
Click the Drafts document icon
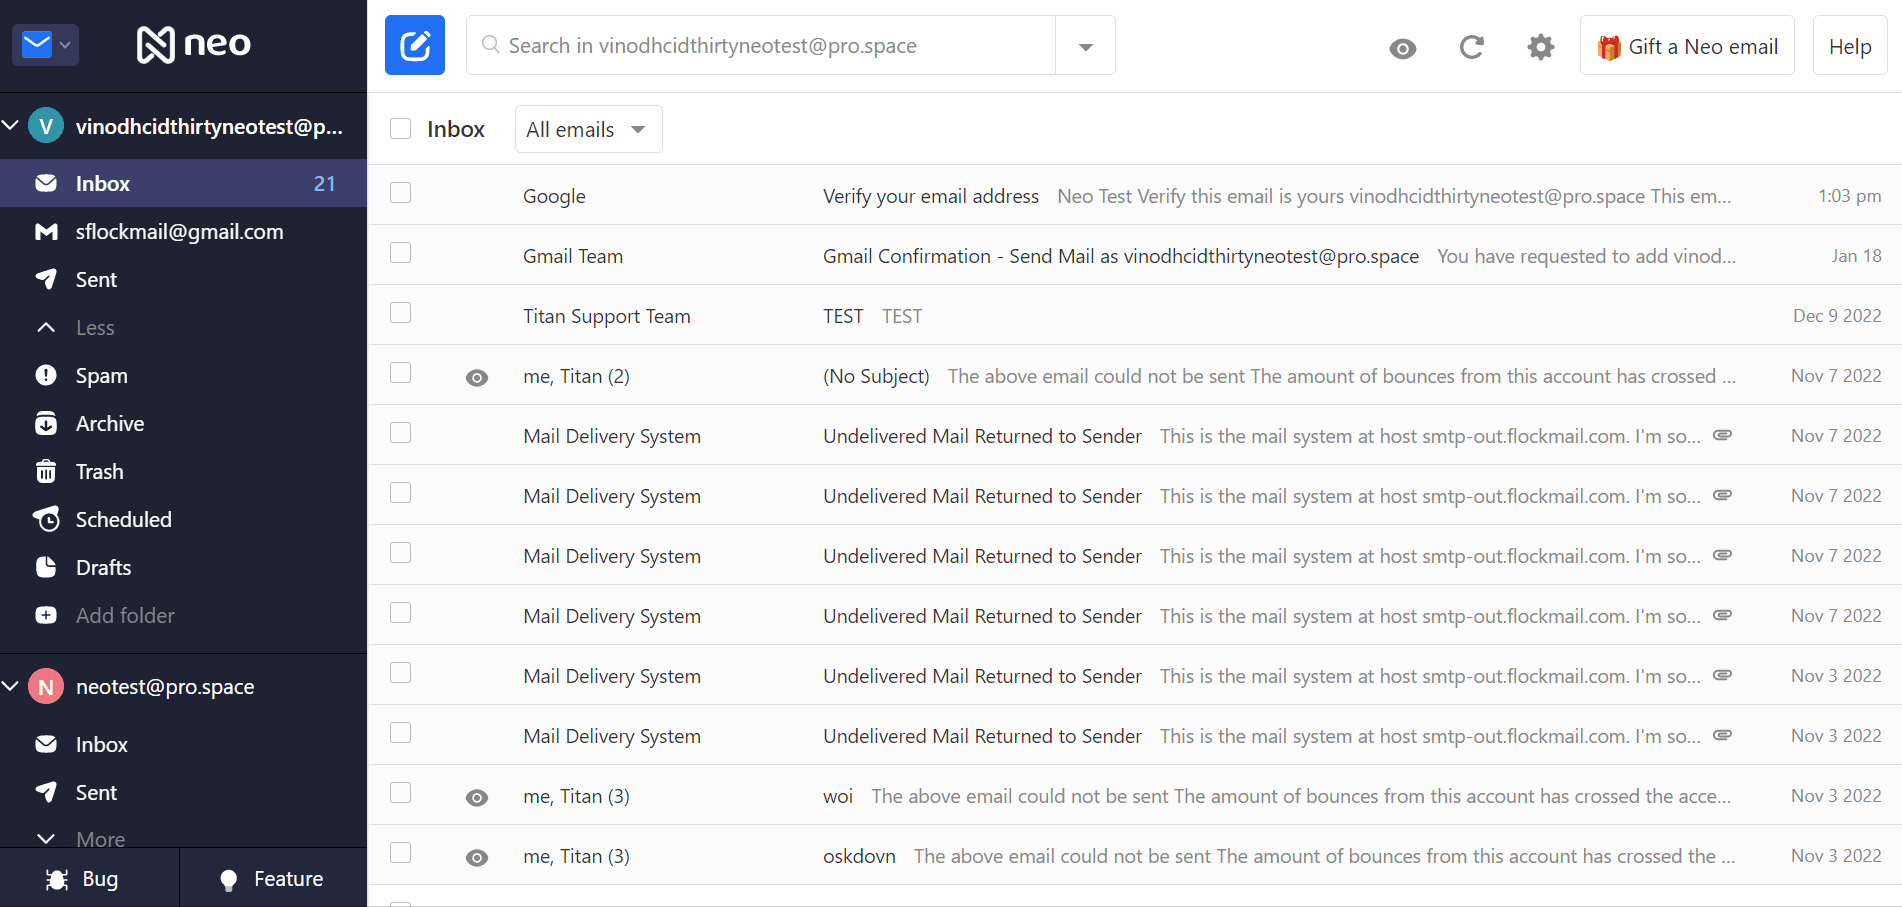[x=46, y=567]
